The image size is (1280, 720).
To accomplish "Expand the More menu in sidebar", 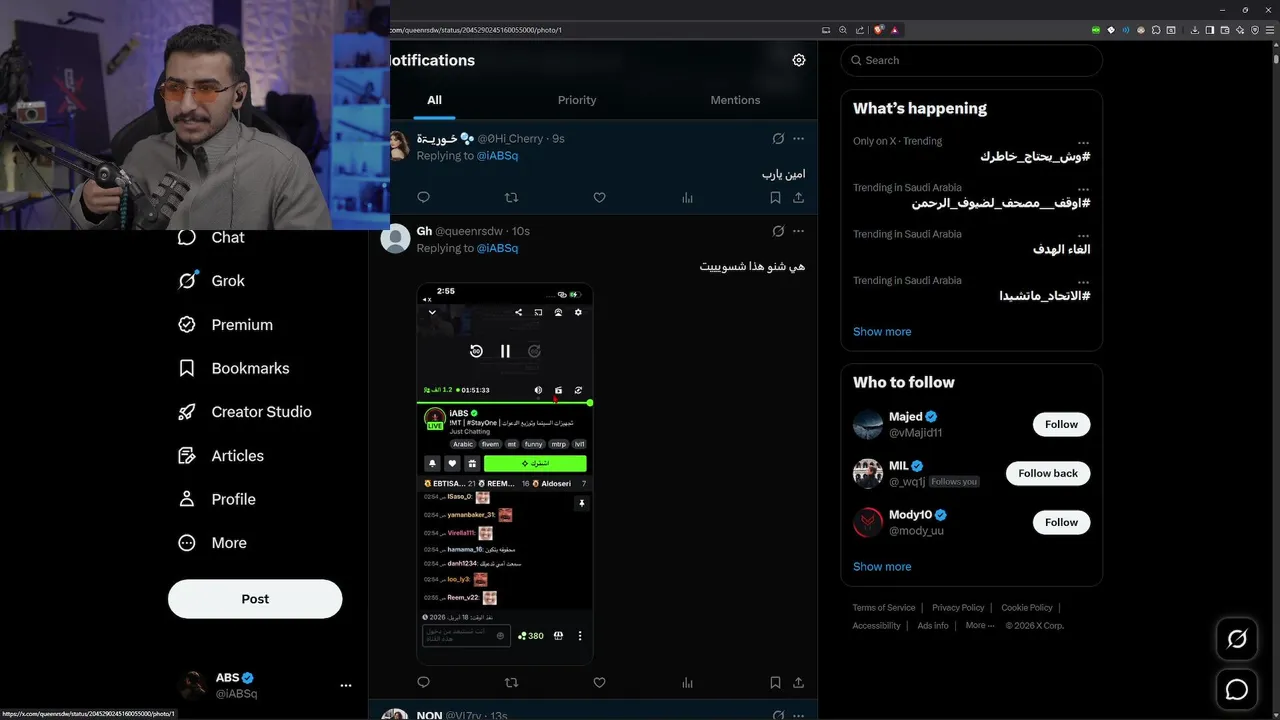I will 211,543.
